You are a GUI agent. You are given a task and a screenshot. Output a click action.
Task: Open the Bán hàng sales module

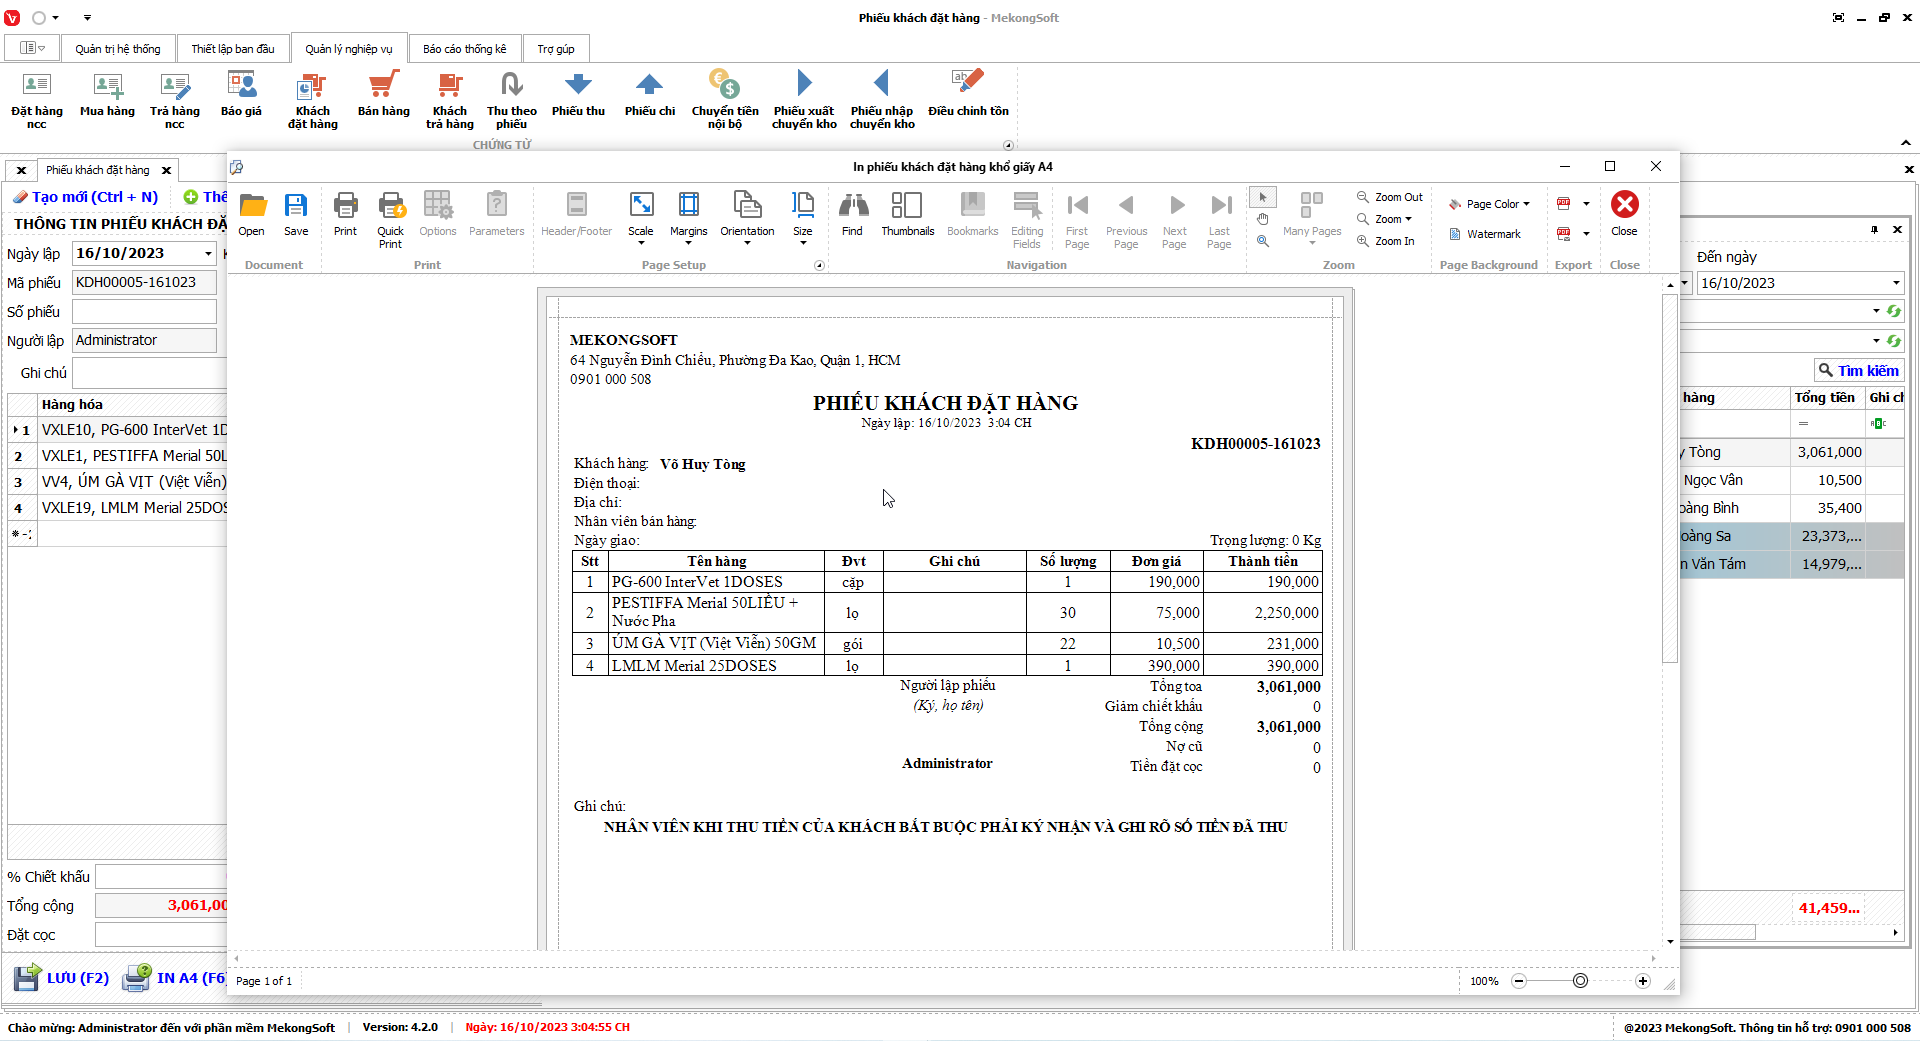pos(384,96)
